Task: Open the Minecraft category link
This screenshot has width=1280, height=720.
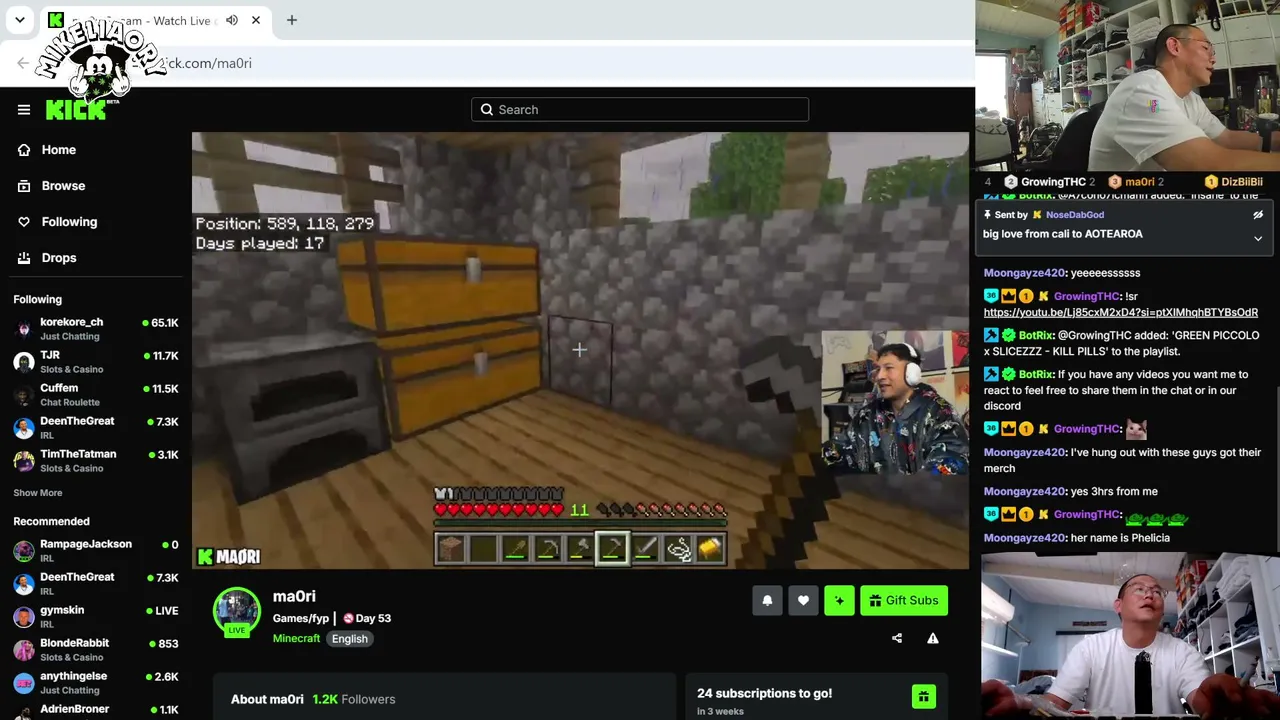Action: point(296,639)
